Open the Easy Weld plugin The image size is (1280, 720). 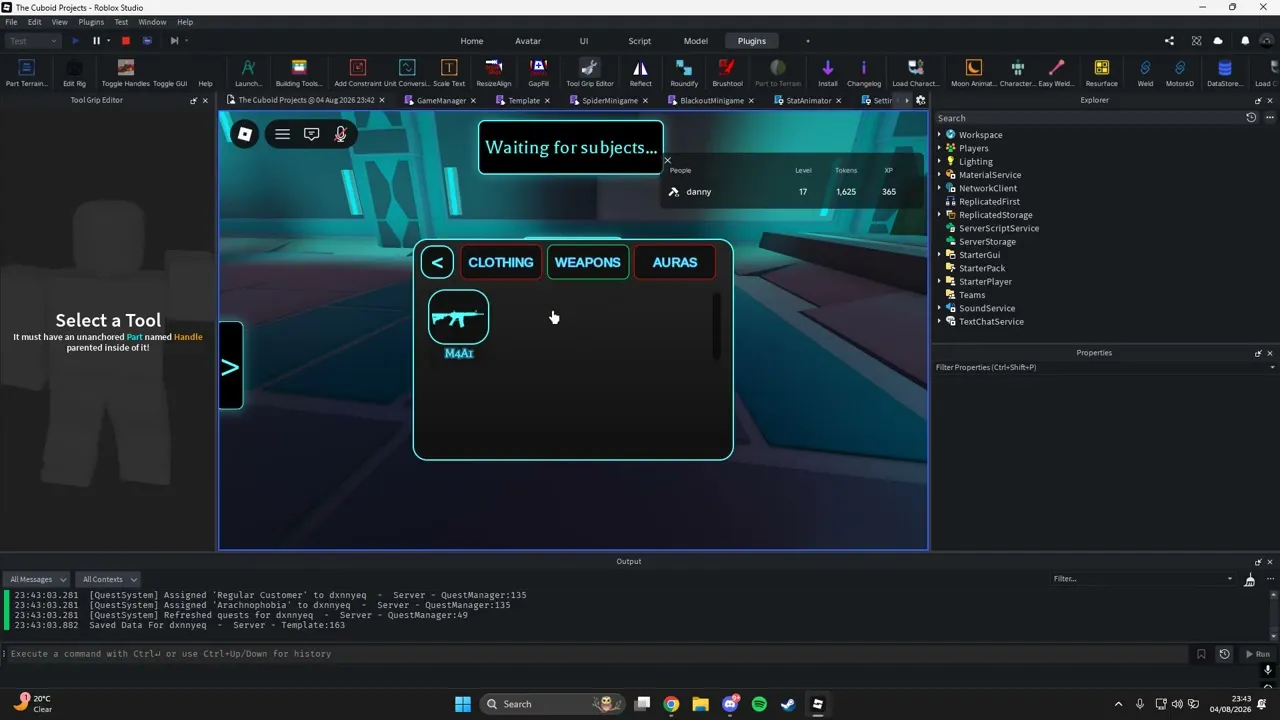[x=1056, y=72]
